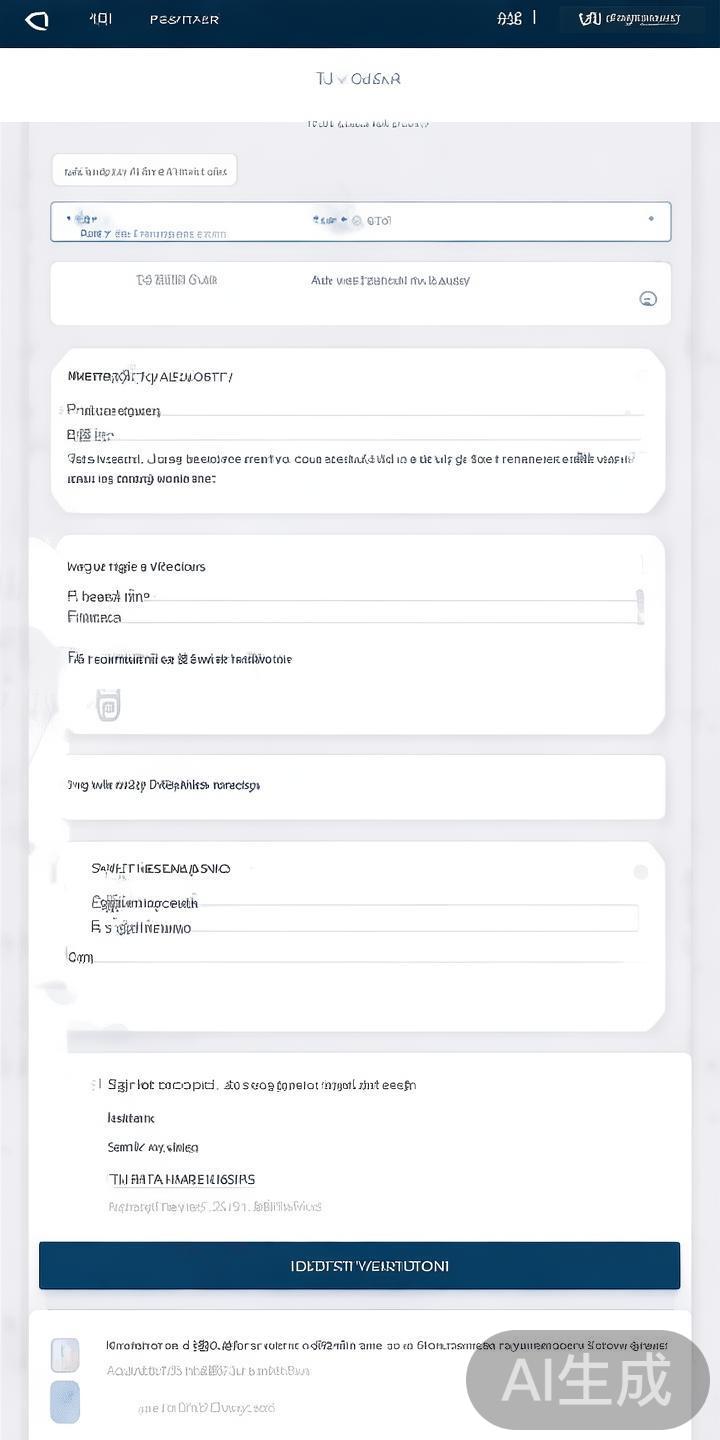This screenshot has width=720, height=1440.
Task: Click the pale square icon in the bottom card
Action: click(65, 1355)
